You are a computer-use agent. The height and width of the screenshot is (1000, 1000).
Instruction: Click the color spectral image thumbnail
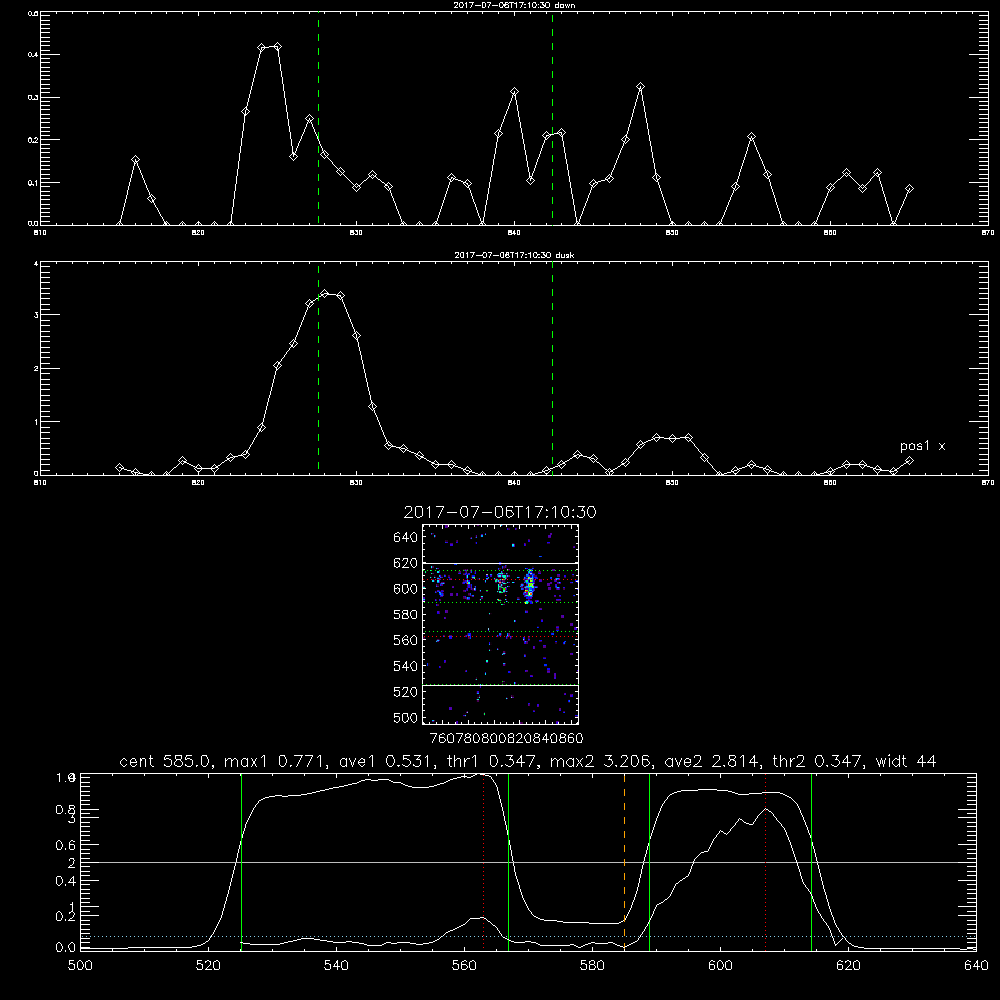500,624
